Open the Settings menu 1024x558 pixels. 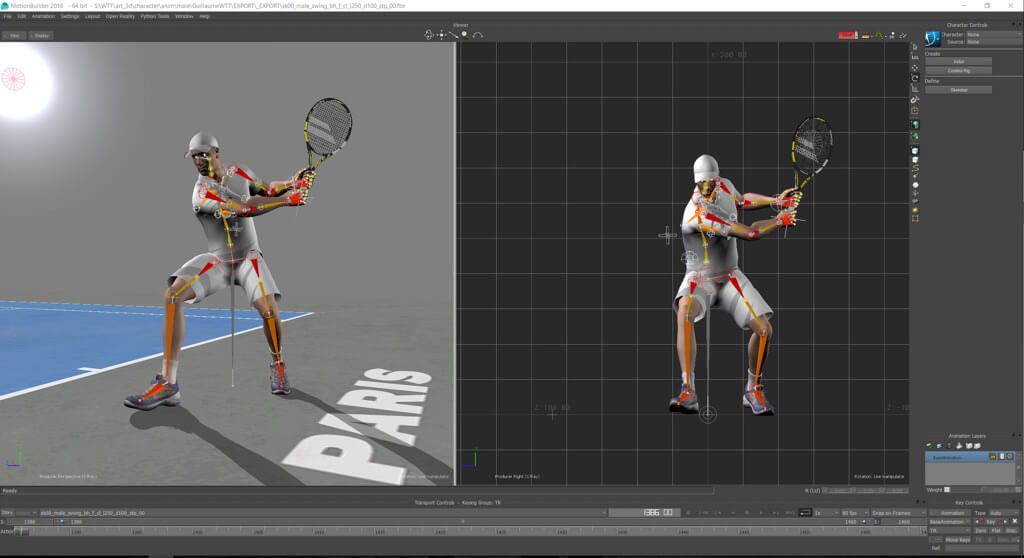[70, 16]
